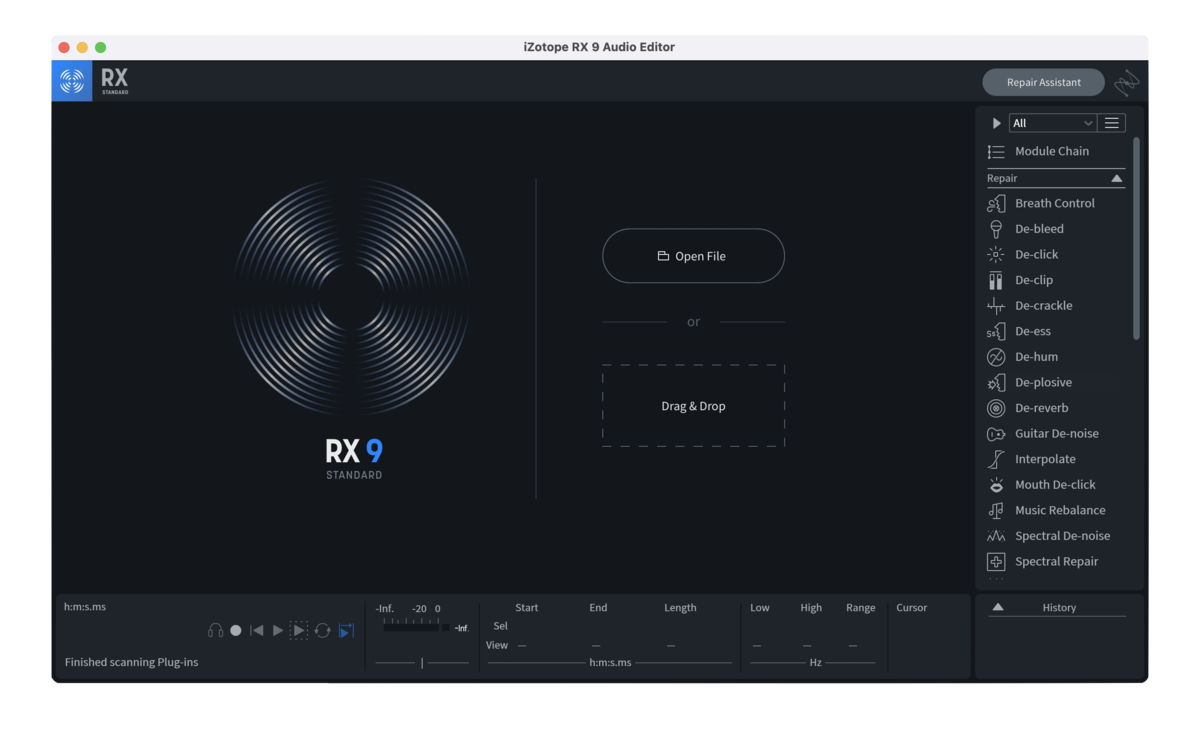Play the module list preview triangle
The width and height of the screenshot is (1200, 751).
coord(996,123)
